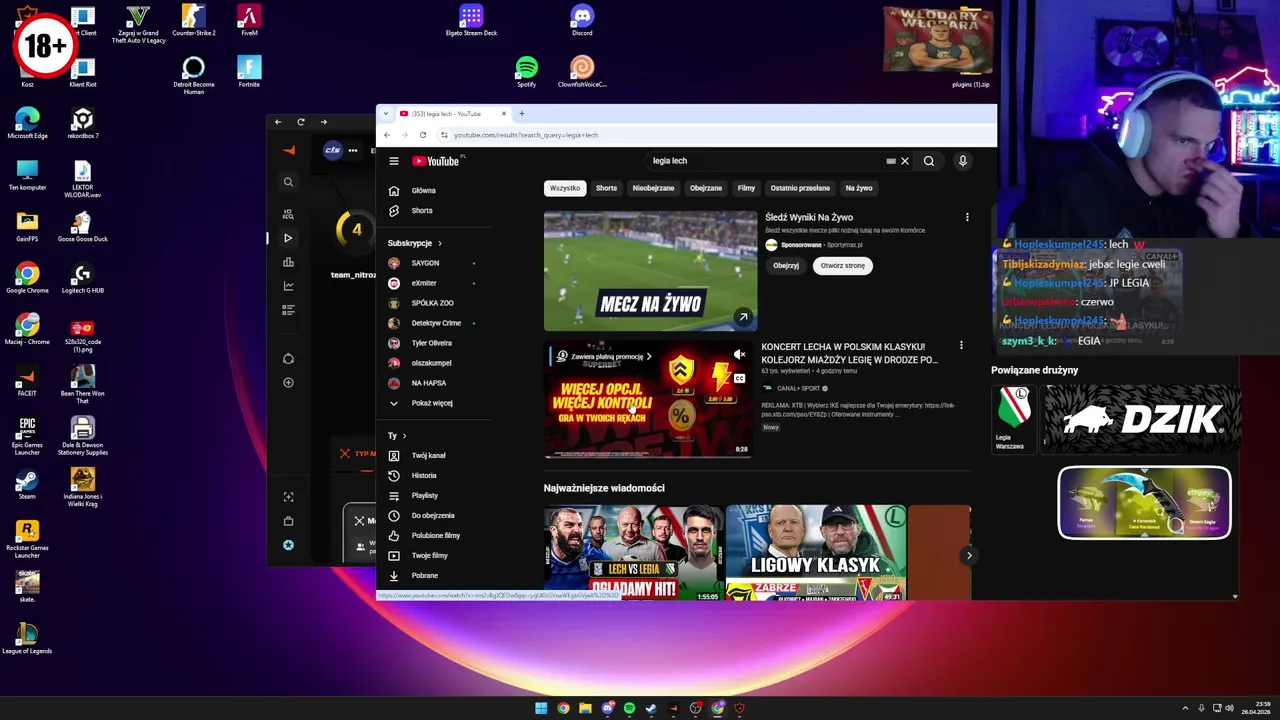Open options menu for Śledź Wyniki Na Żywo ad
The width and height of the screenshot is (1280, 720).
pos(967,217)
